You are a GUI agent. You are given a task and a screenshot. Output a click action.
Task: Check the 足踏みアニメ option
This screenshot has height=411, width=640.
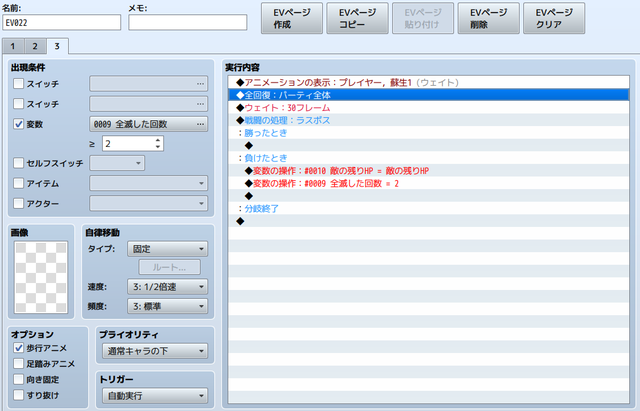[x=18, y=364]
